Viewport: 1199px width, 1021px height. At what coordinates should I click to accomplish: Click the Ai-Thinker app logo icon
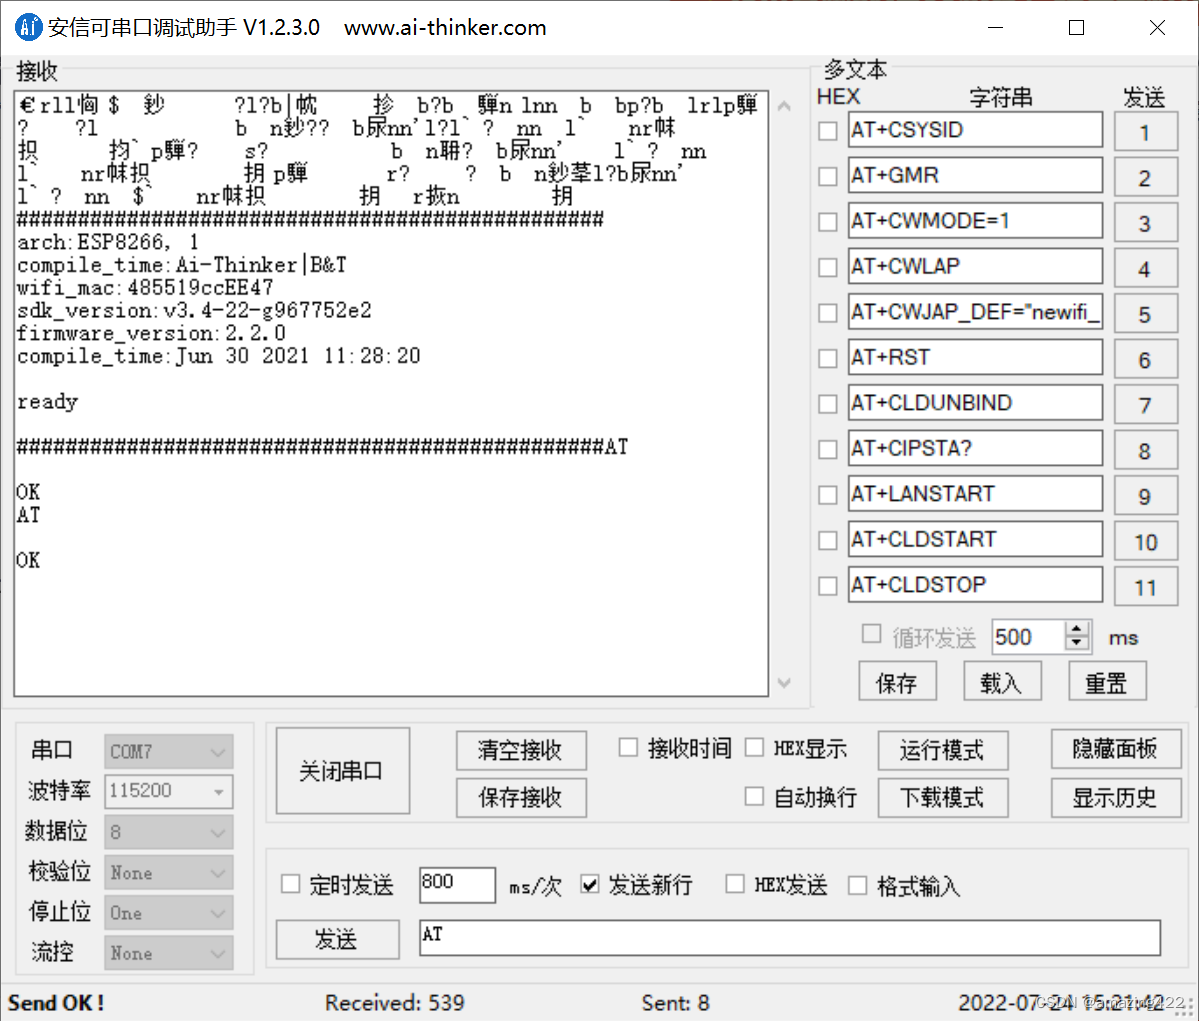pos(28,28)
